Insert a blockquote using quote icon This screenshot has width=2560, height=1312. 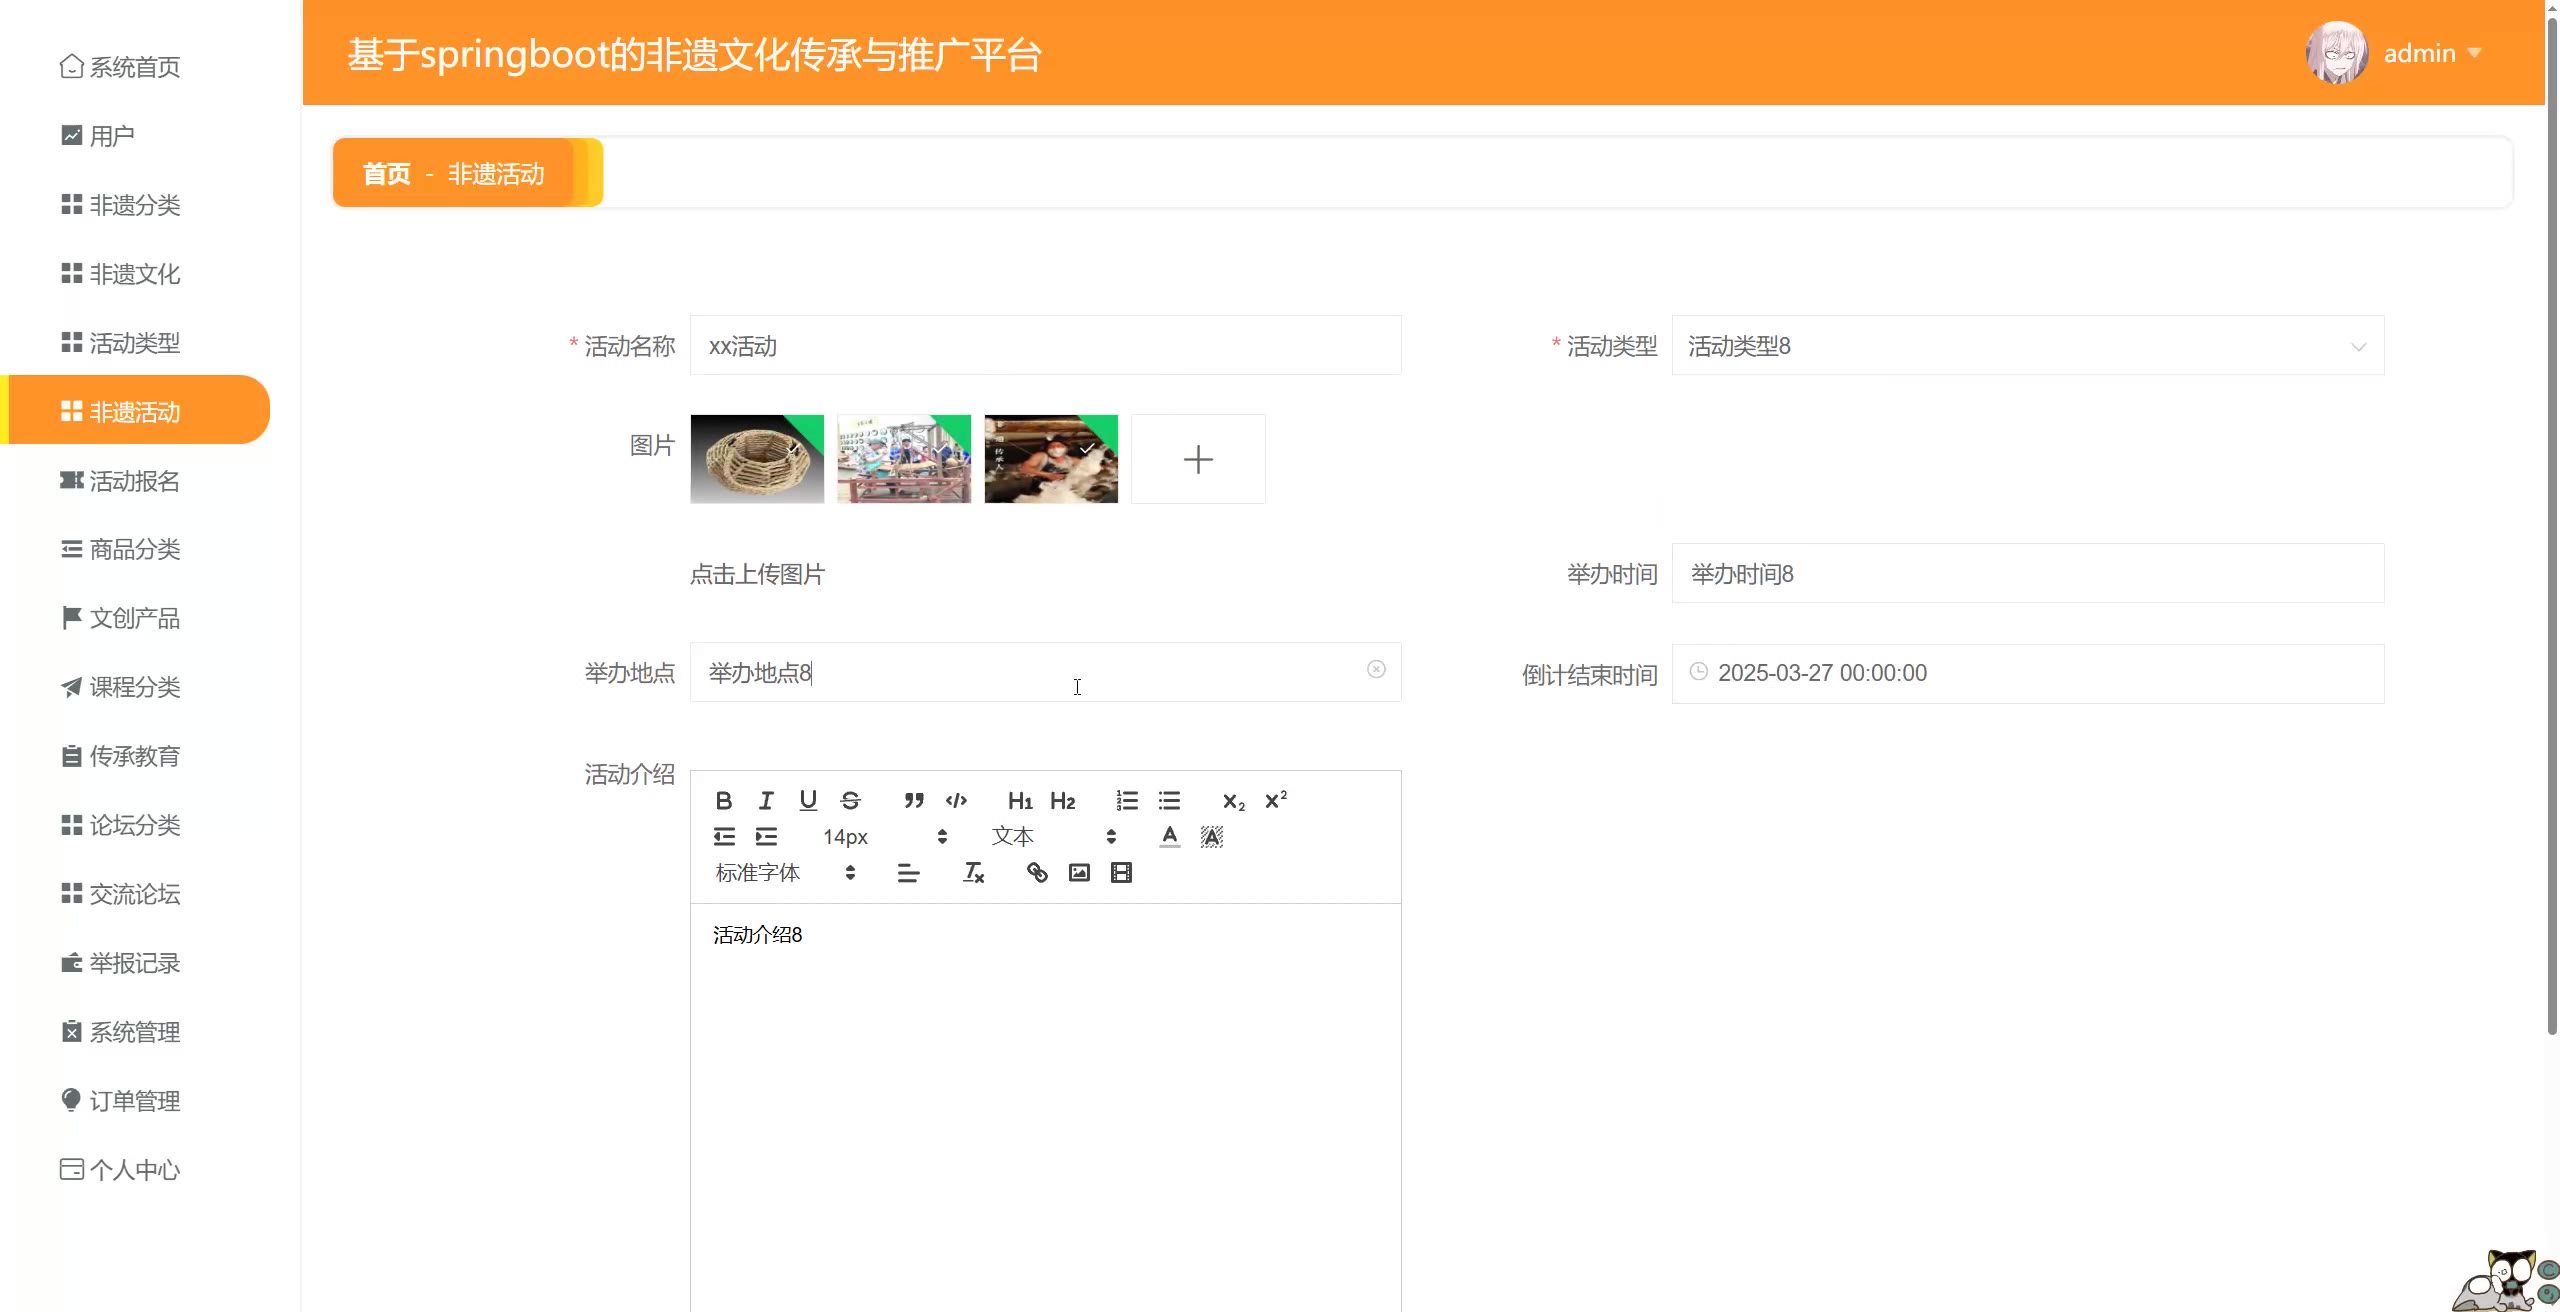click(913, 800)
